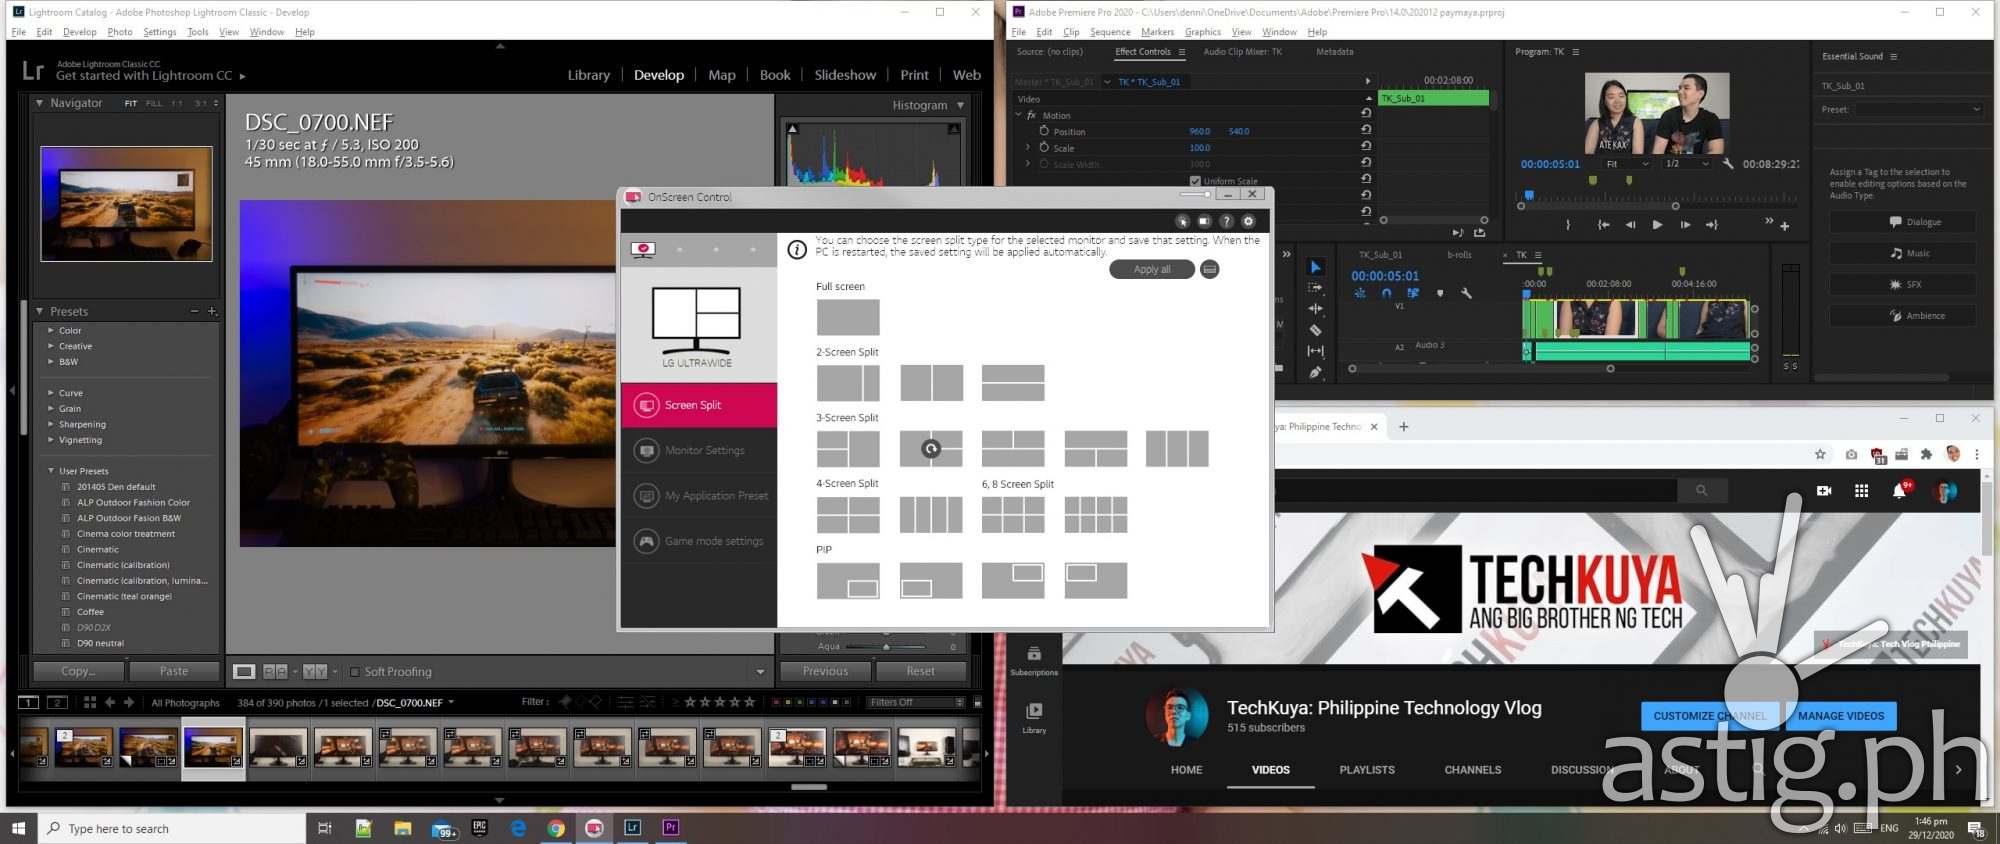
Task: Open the playback resolution 1/2 dropdown
Action: tap(1686, 163)
